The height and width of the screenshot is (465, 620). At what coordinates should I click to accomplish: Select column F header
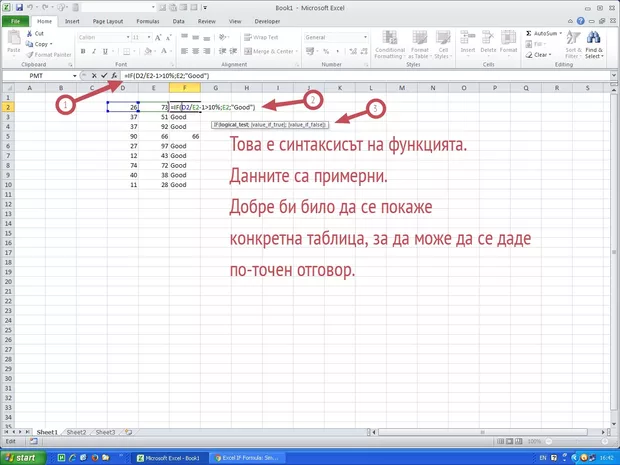pyautogui.click(x=185, y=88)
